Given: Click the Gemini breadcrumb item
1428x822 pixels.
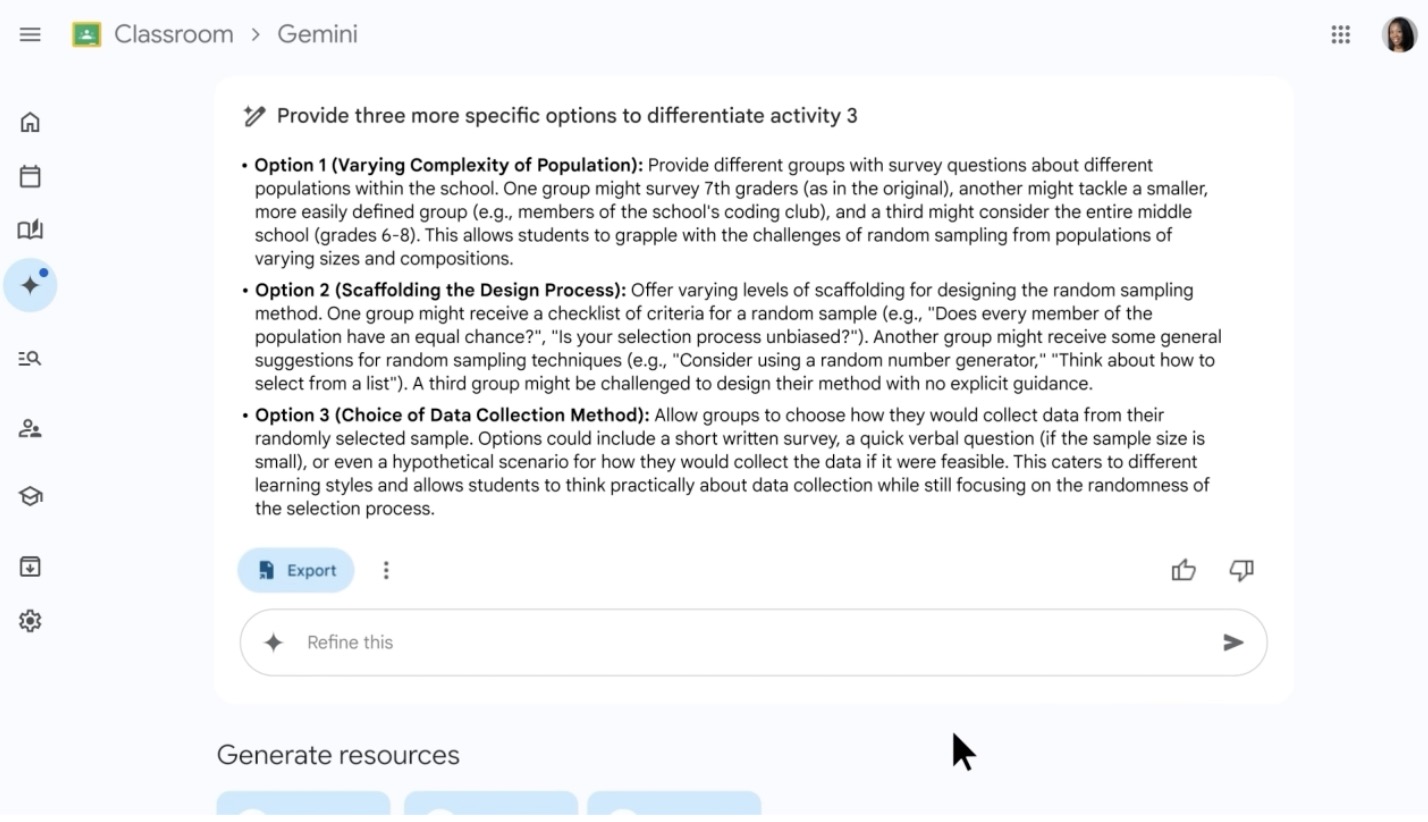Looking at the screenshot, I should point(317,35).
